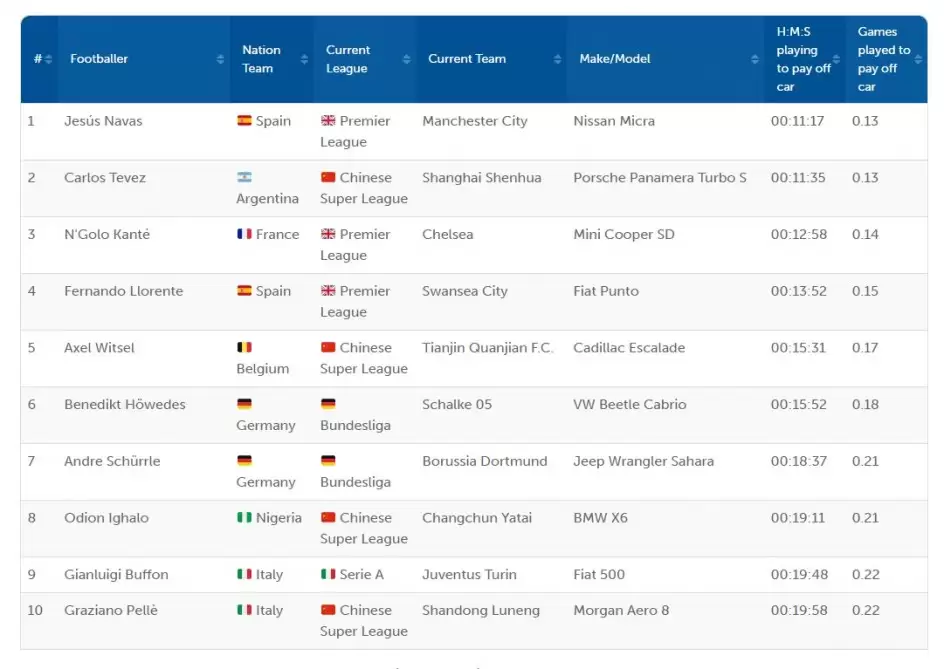944x669 pixels.
Task: Click the Gianluigi Buffon name cell
Action: pos(116,575)
